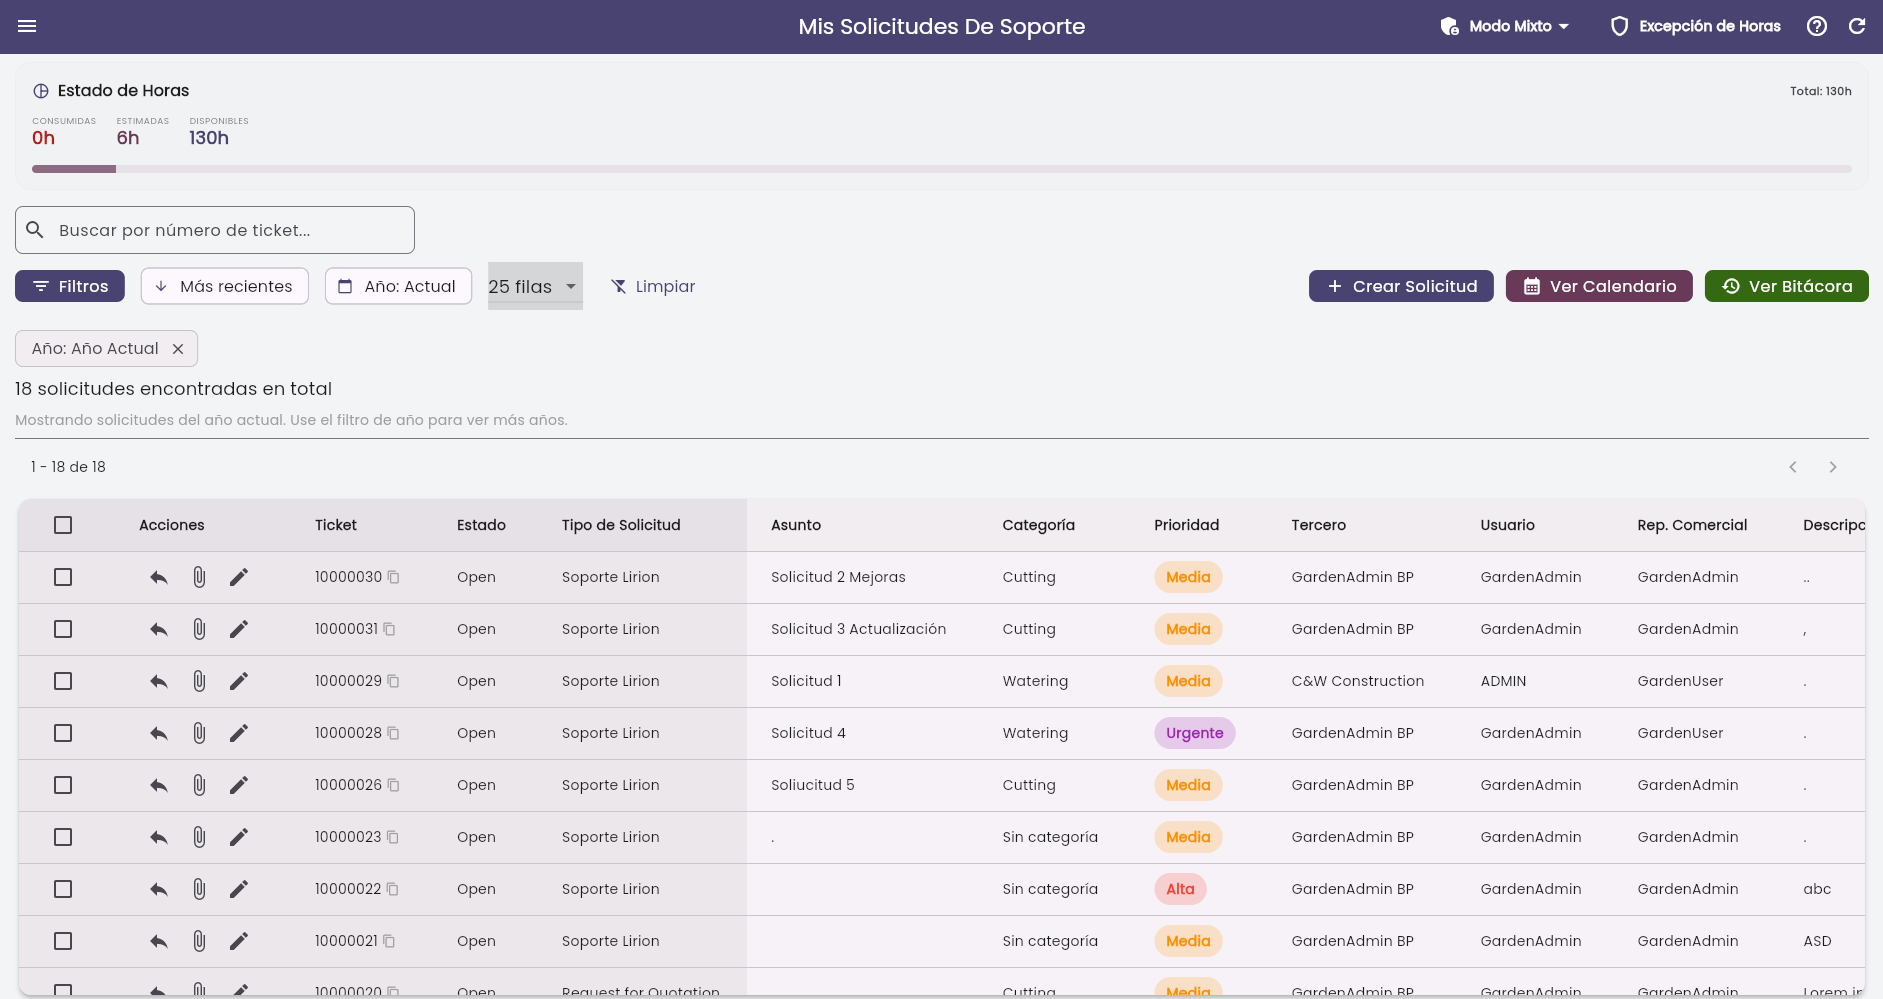This screenshot has width=1883, height=999.
Task: Click the Crear Solicitud button
Action: tap(1401, 286)
